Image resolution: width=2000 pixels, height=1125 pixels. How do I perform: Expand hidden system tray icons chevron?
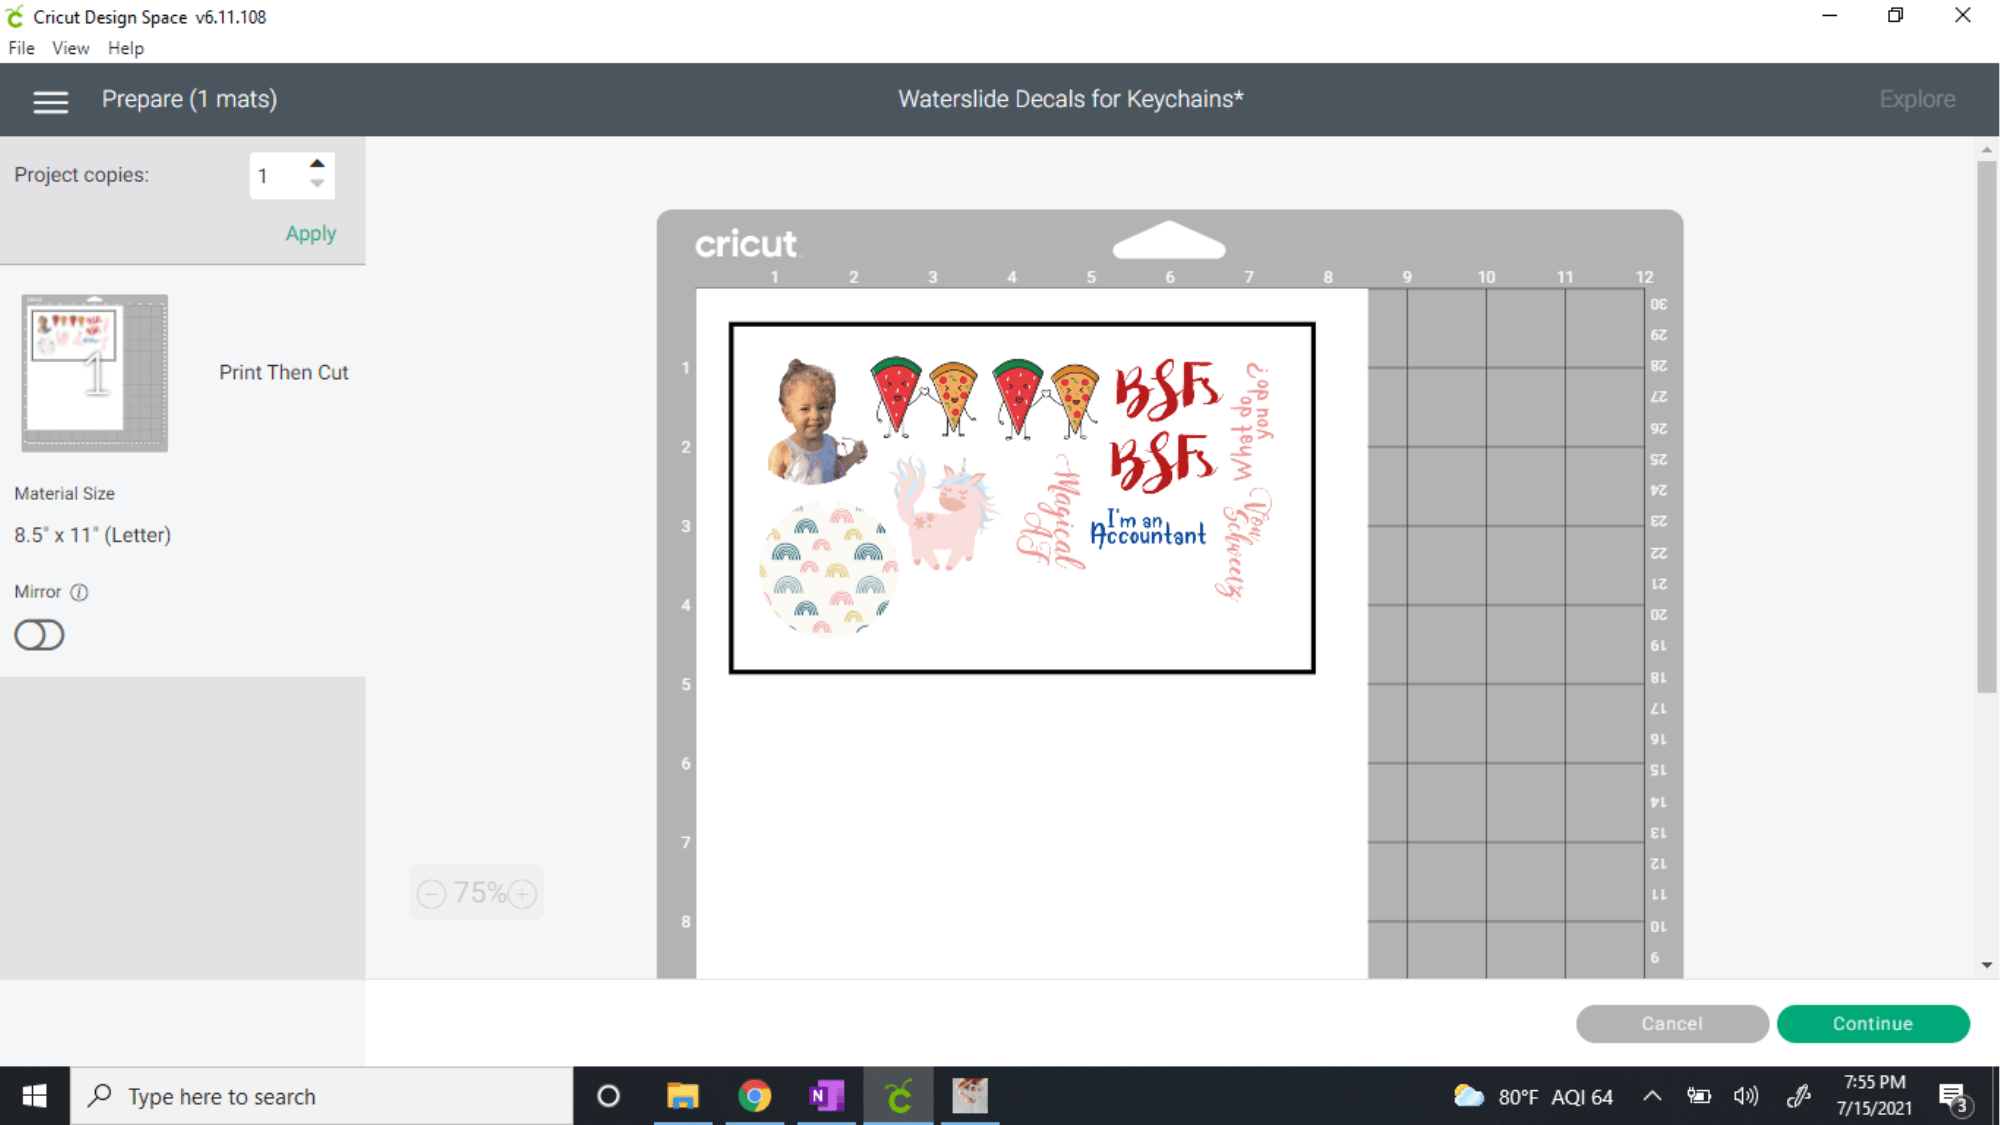point(1652,1096)
